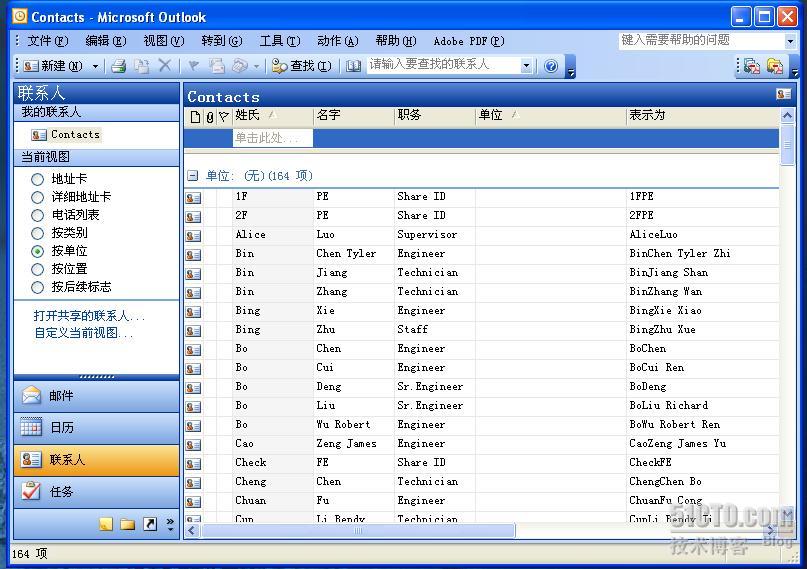
Task: Switch to the 联系人 (Contacts) pane
Action: 96,460
